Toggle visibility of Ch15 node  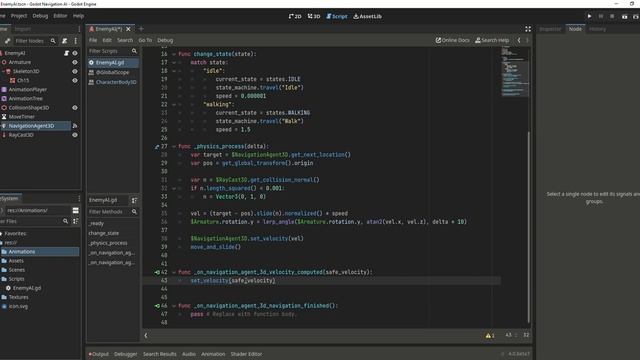coord(75,80)
